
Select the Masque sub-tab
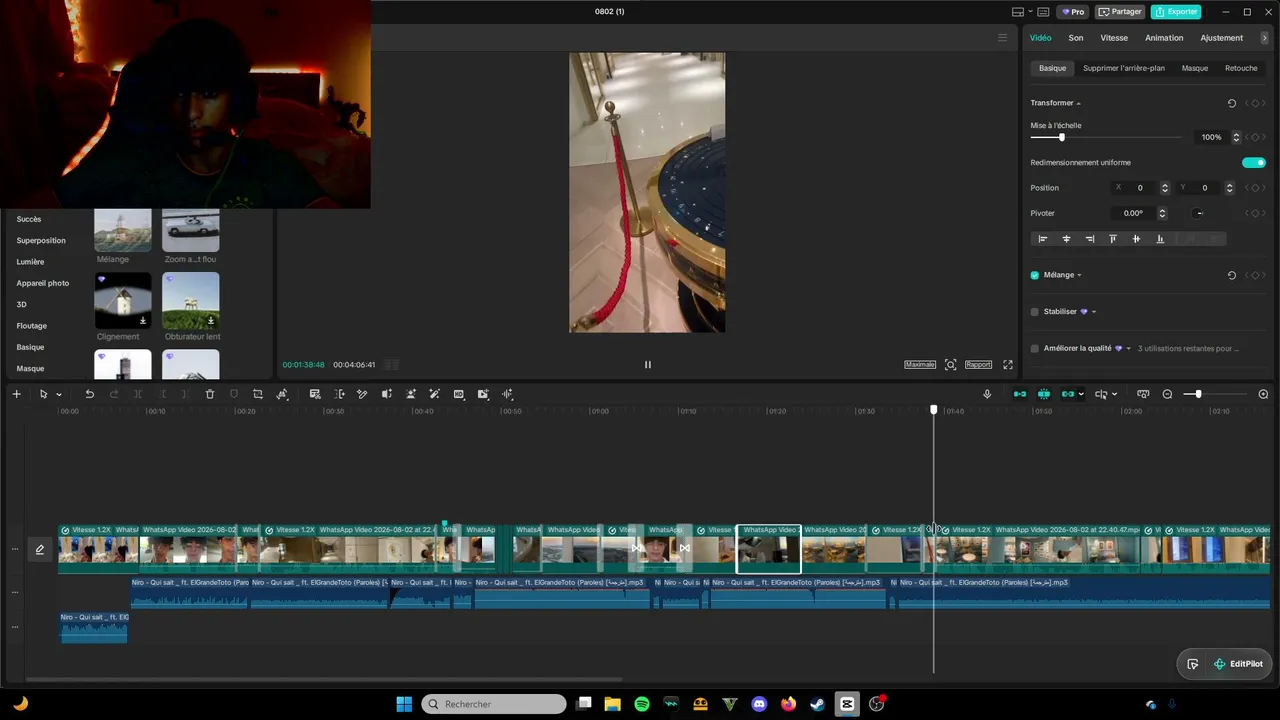click(1195, 68)
